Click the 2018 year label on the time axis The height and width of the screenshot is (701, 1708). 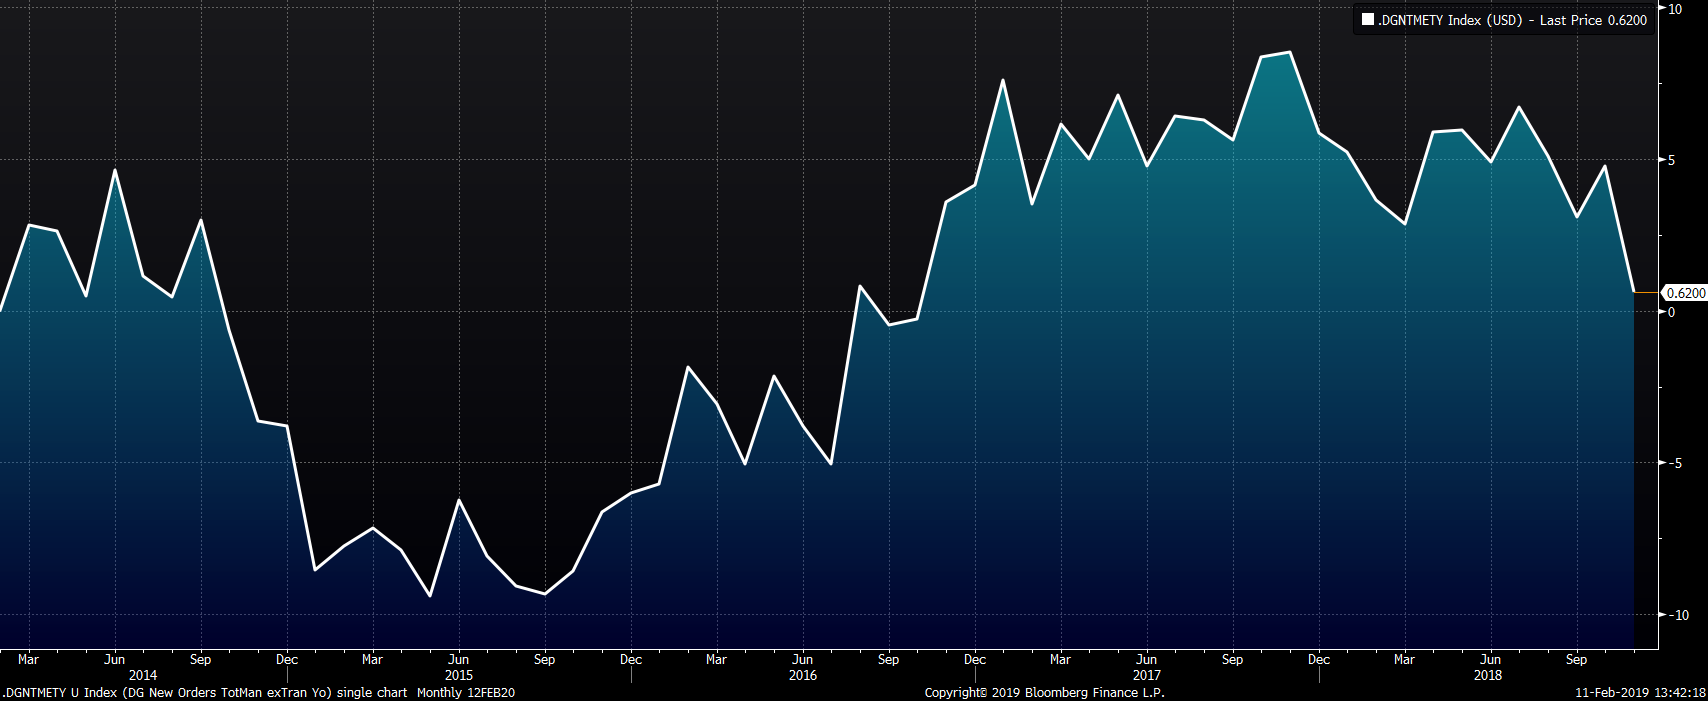(1489, 675)
